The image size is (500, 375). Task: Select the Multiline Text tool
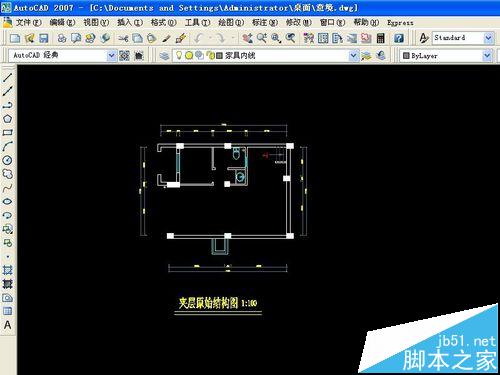[x=7, y=325]
